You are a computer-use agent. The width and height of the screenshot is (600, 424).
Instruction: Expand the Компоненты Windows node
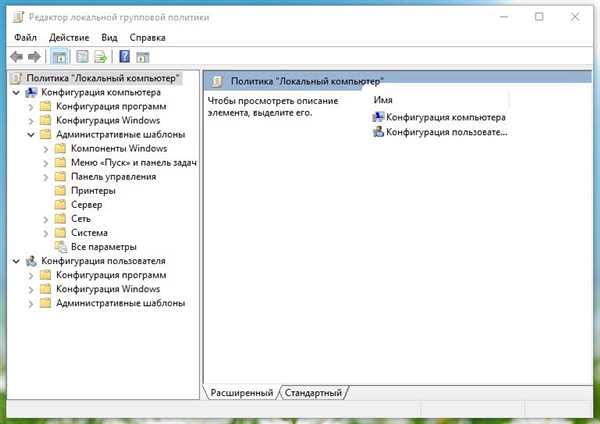point(46,149)
